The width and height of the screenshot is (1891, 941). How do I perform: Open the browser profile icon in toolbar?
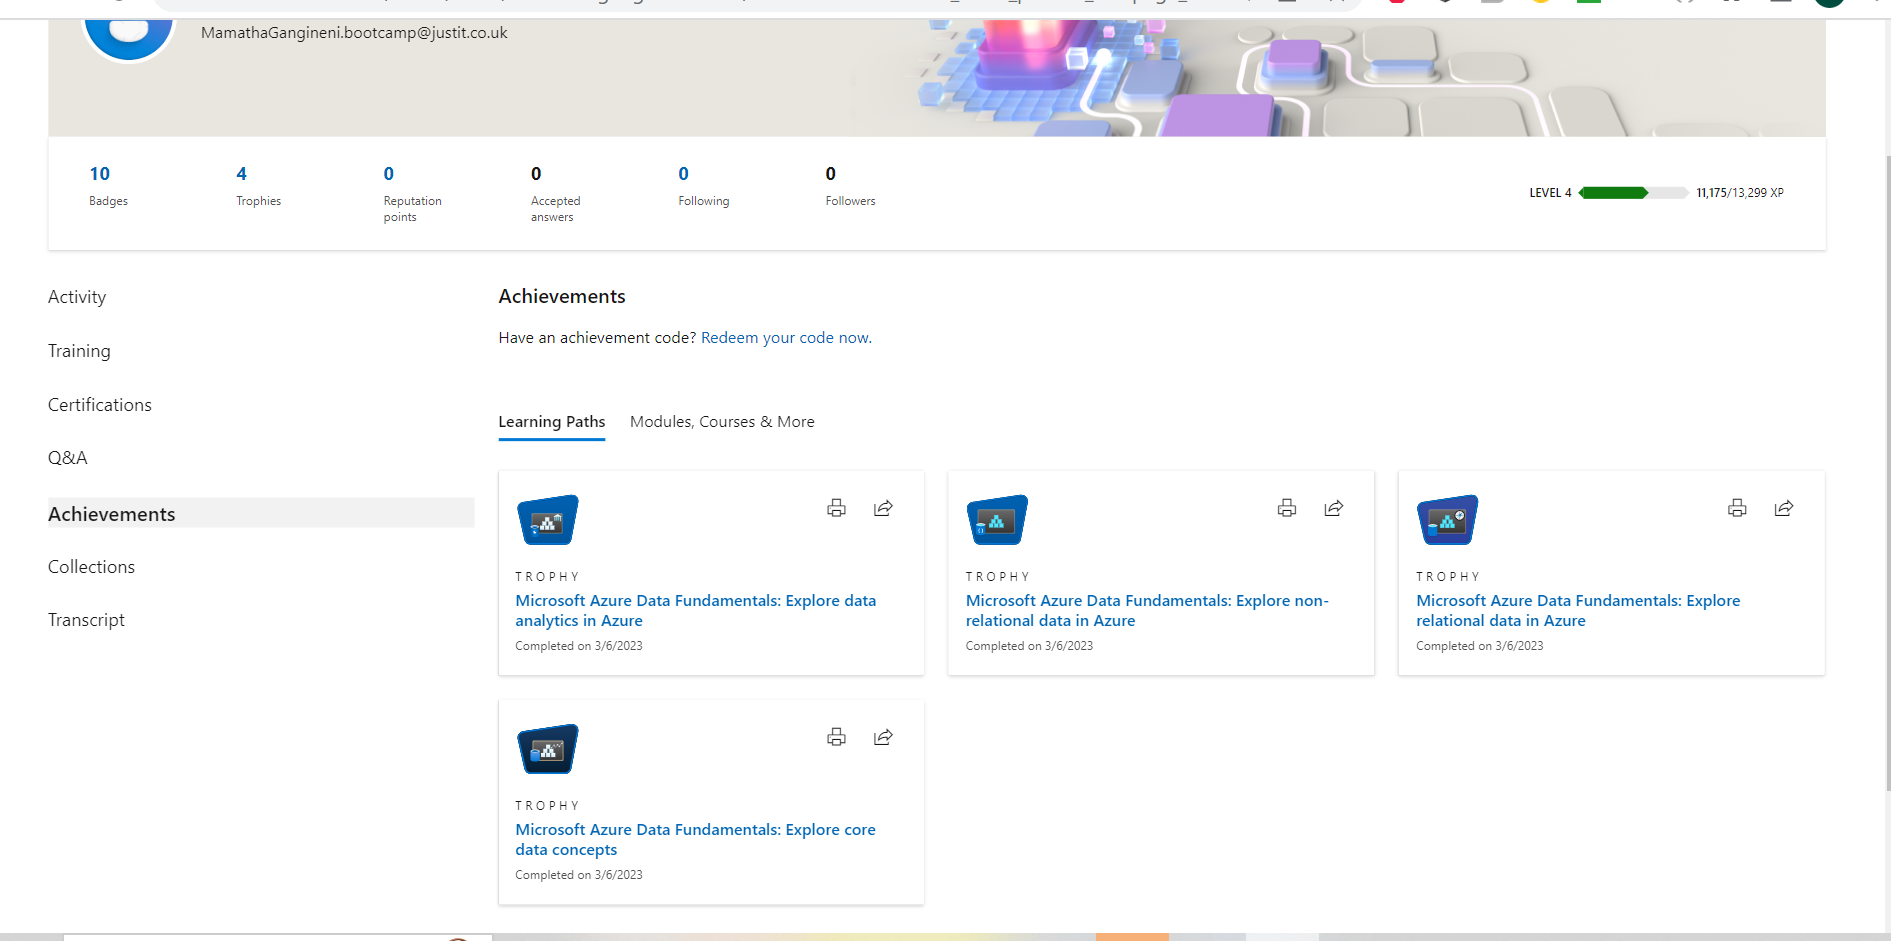[x=1829, y=3]
